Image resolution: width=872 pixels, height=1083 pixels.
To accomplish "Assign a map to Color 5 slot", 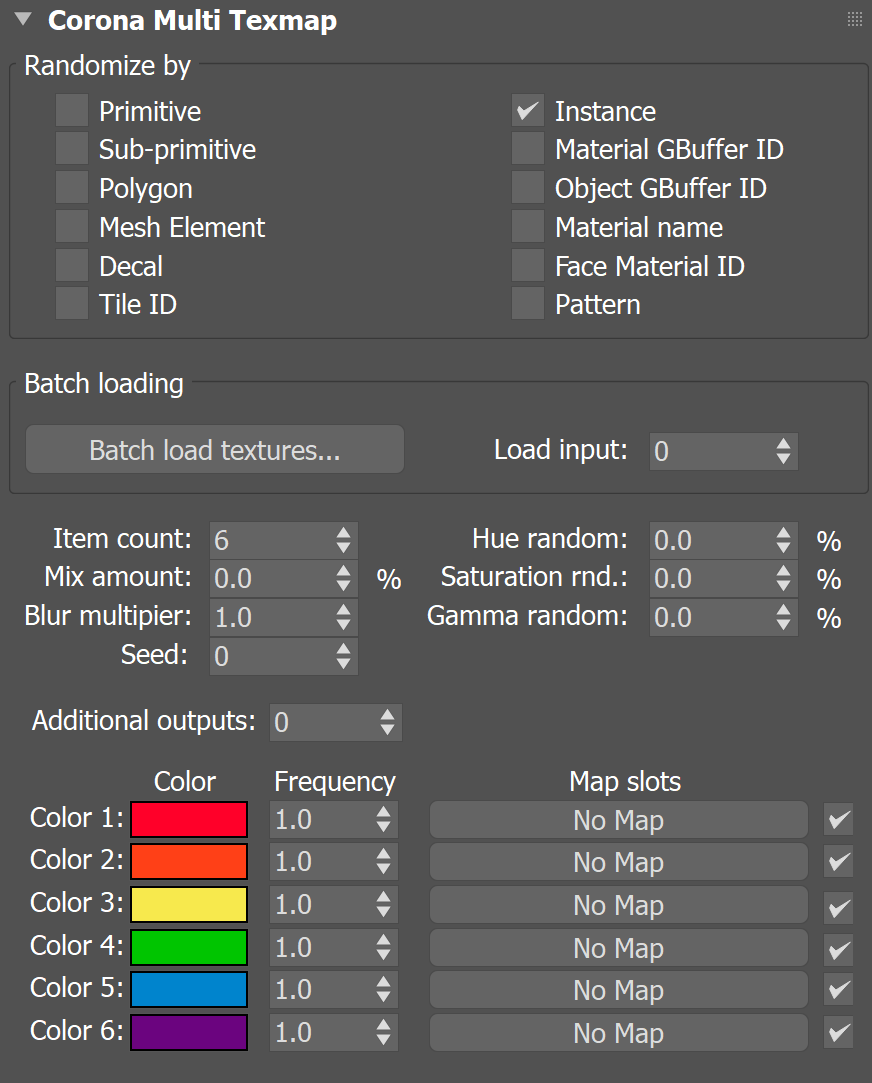I will [619, 990].
